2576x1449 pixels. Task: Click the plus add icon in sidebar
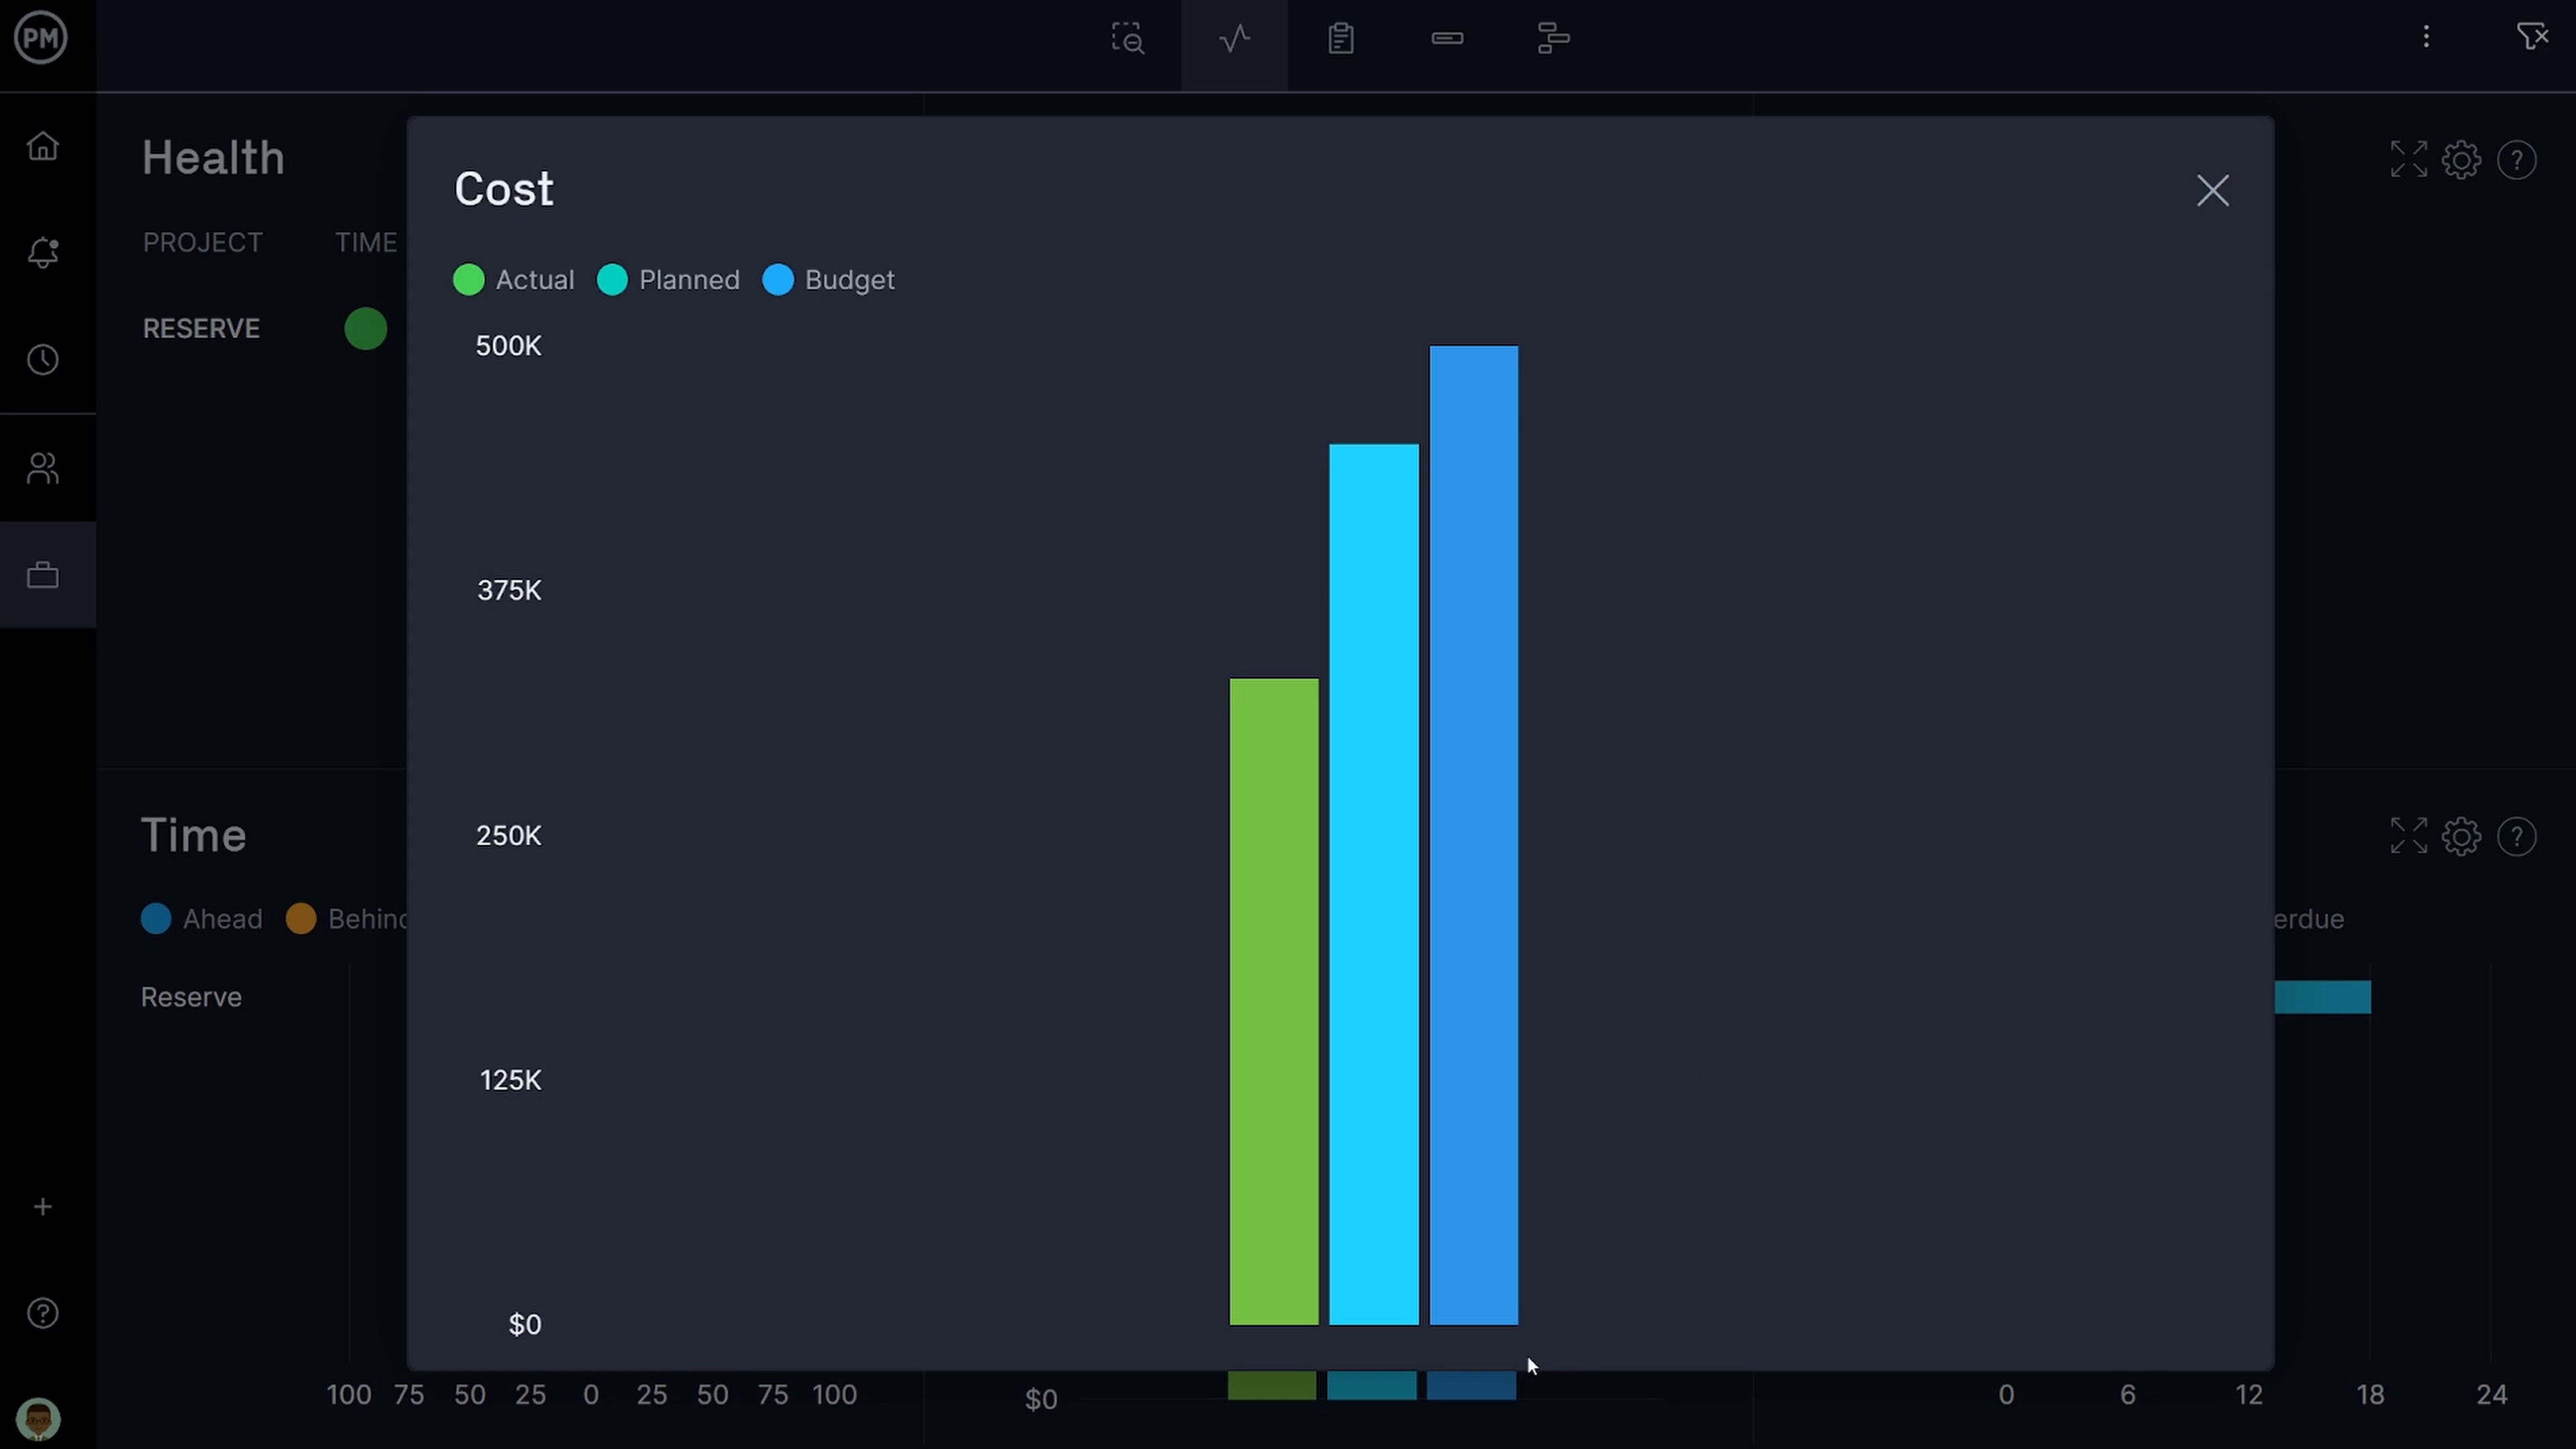coord(43,1207)
